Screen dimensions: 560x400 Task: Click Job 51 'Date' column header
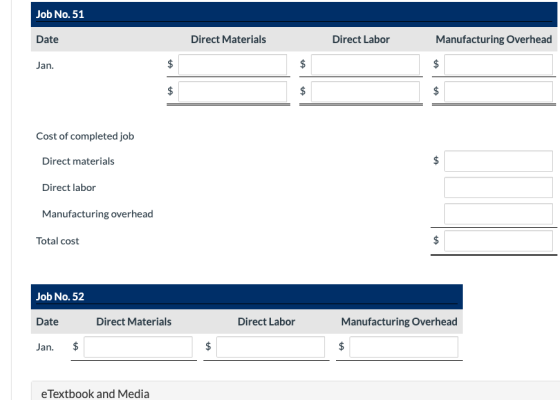coord(47,39)
